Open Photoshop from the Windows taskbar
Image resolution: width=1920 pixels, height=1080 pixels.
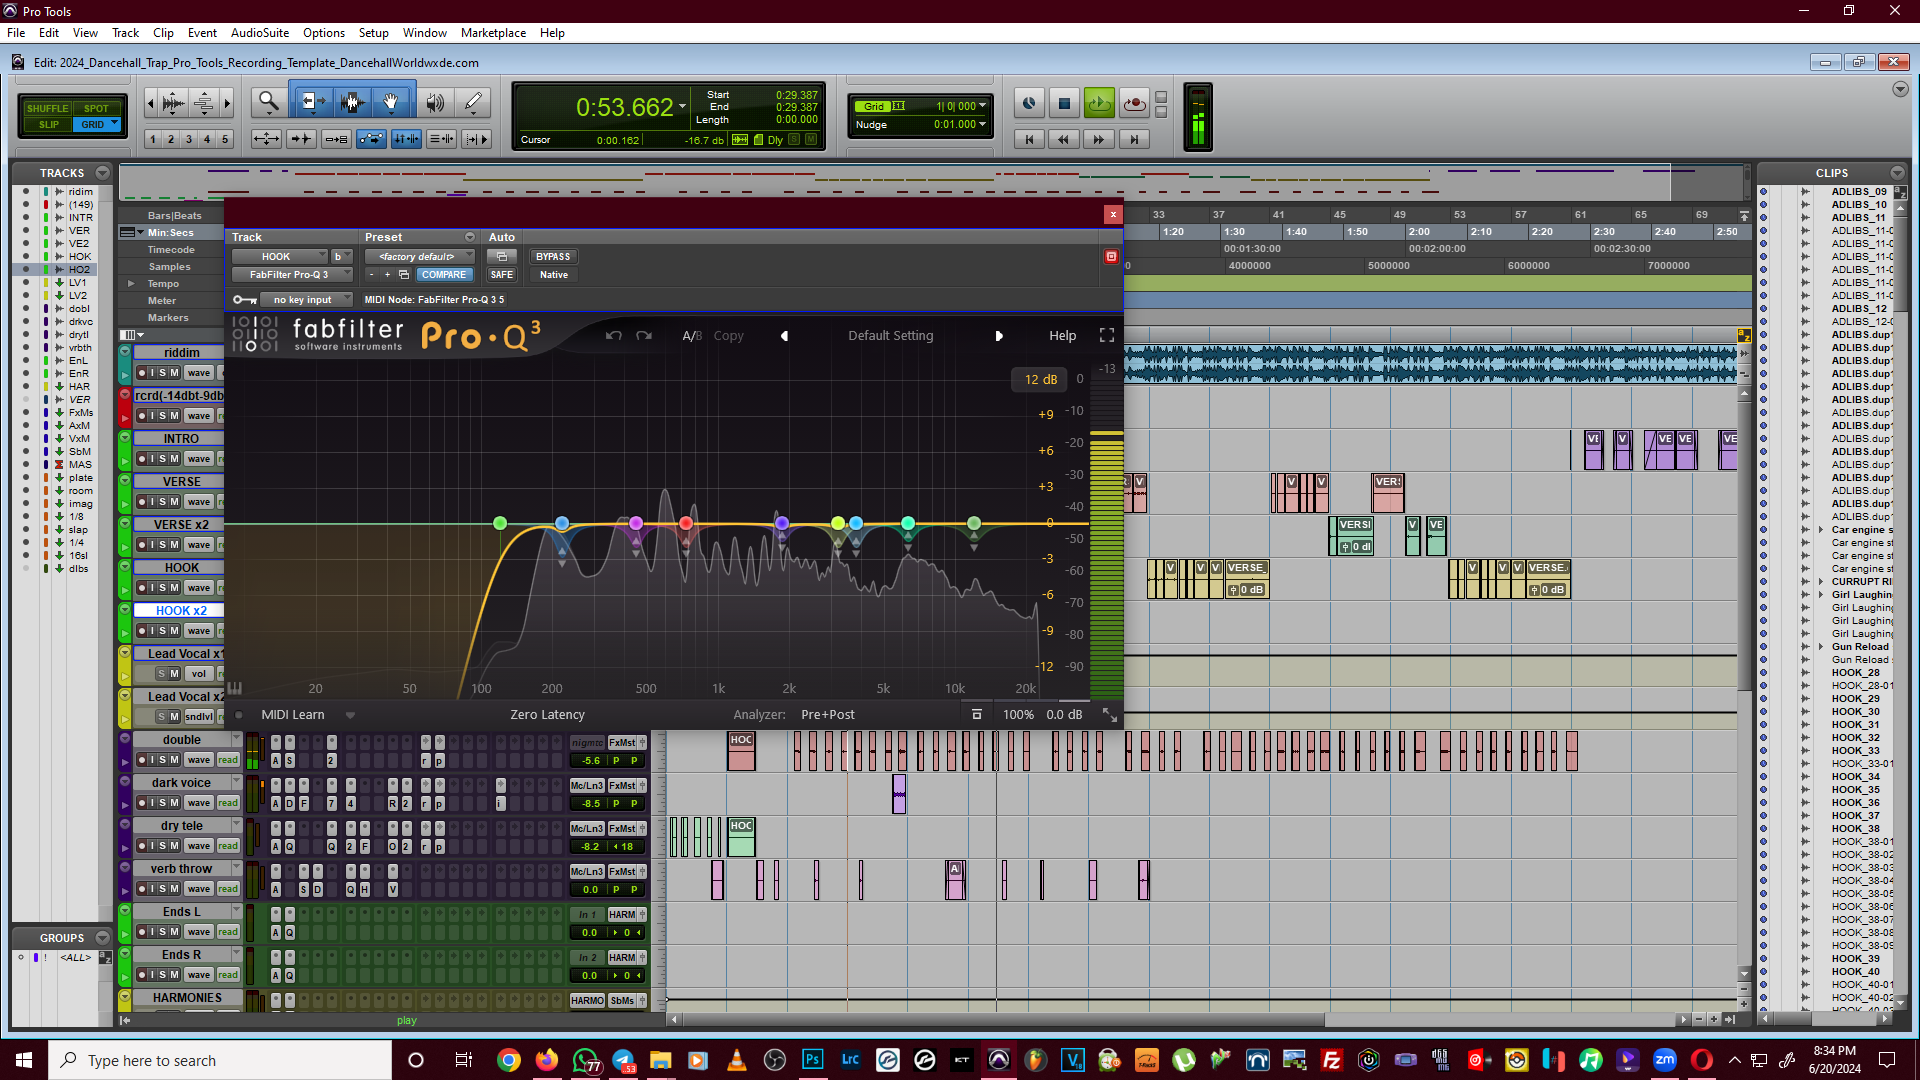[x=812, y=1060]
